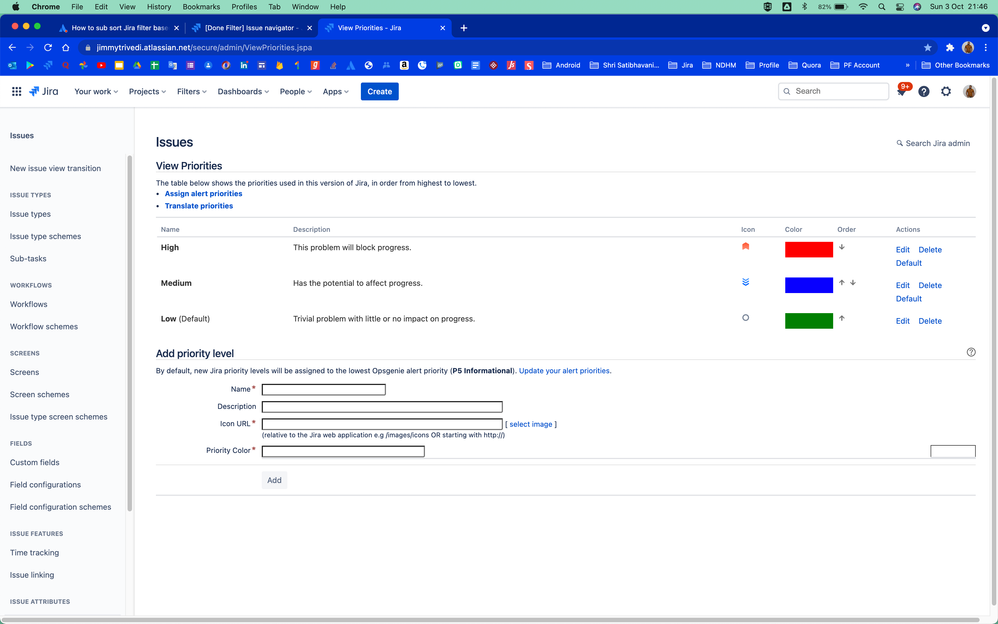Viewport: 998px width, 624px height.
Task: Move Low priority up using the arrow
Action: [x=841, y=319]
